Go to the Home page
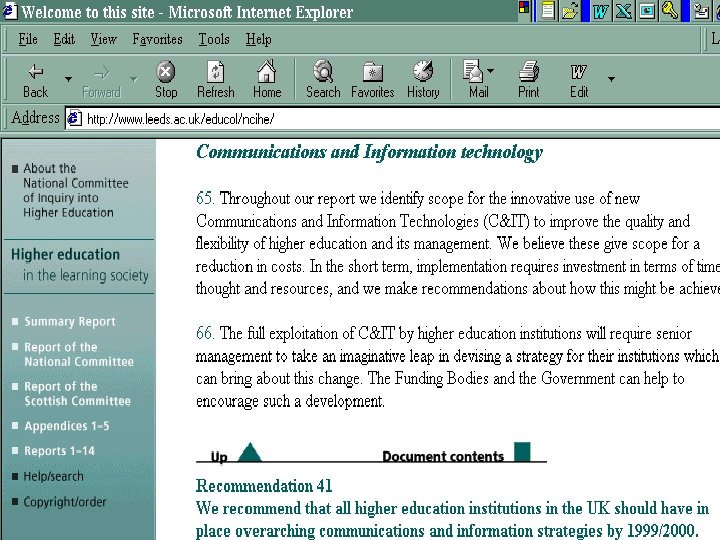The height and width of the screenshot is (540, 720). coord(267,79)
